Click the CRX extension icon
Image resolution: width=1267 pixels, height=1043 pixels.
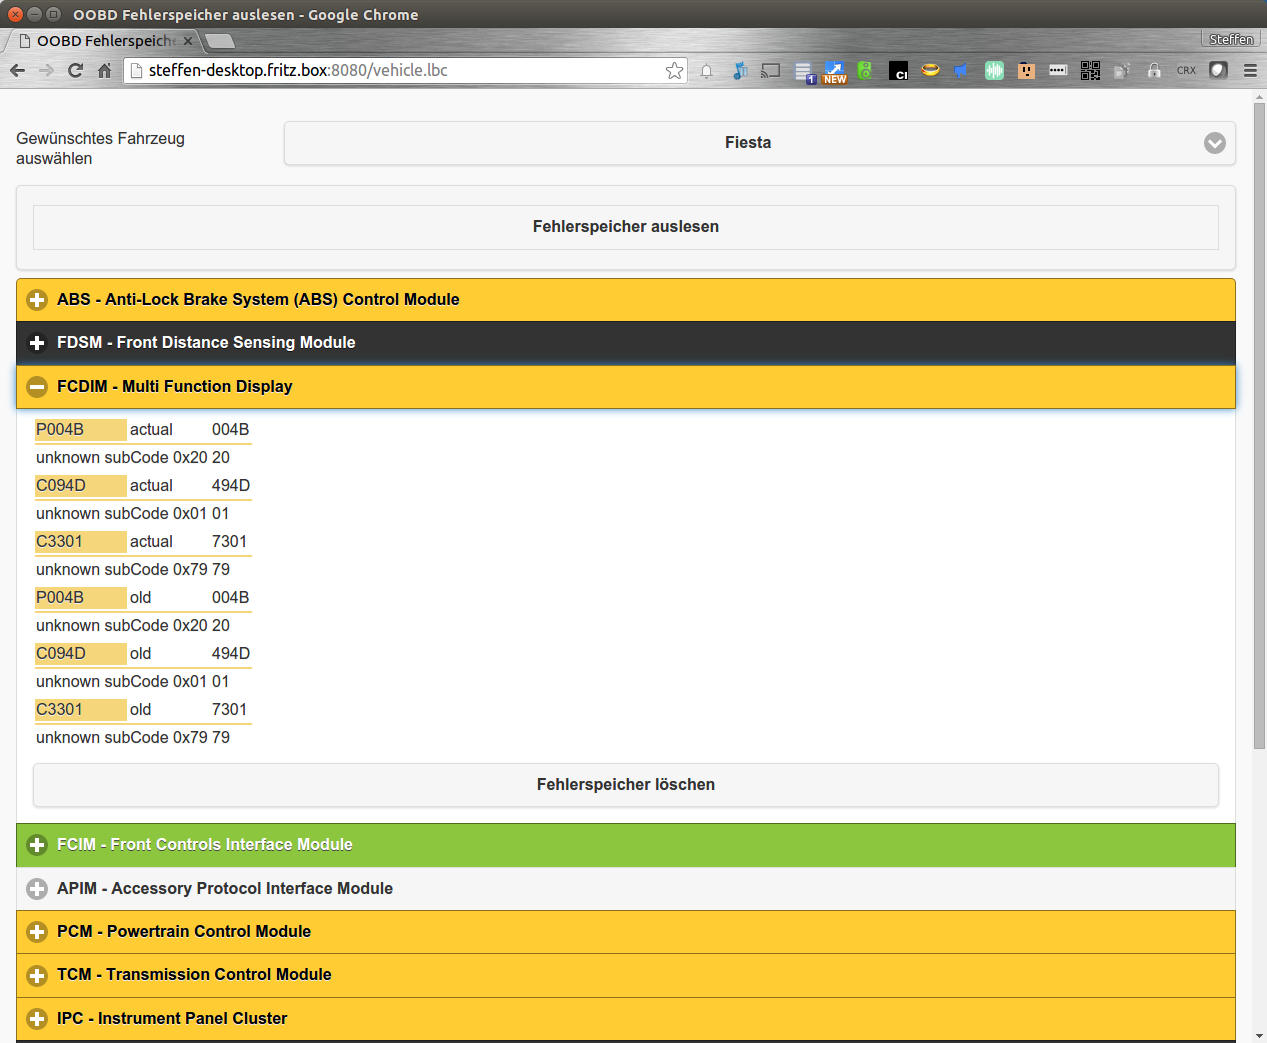pyautogui.click(x=1186, y=70)
